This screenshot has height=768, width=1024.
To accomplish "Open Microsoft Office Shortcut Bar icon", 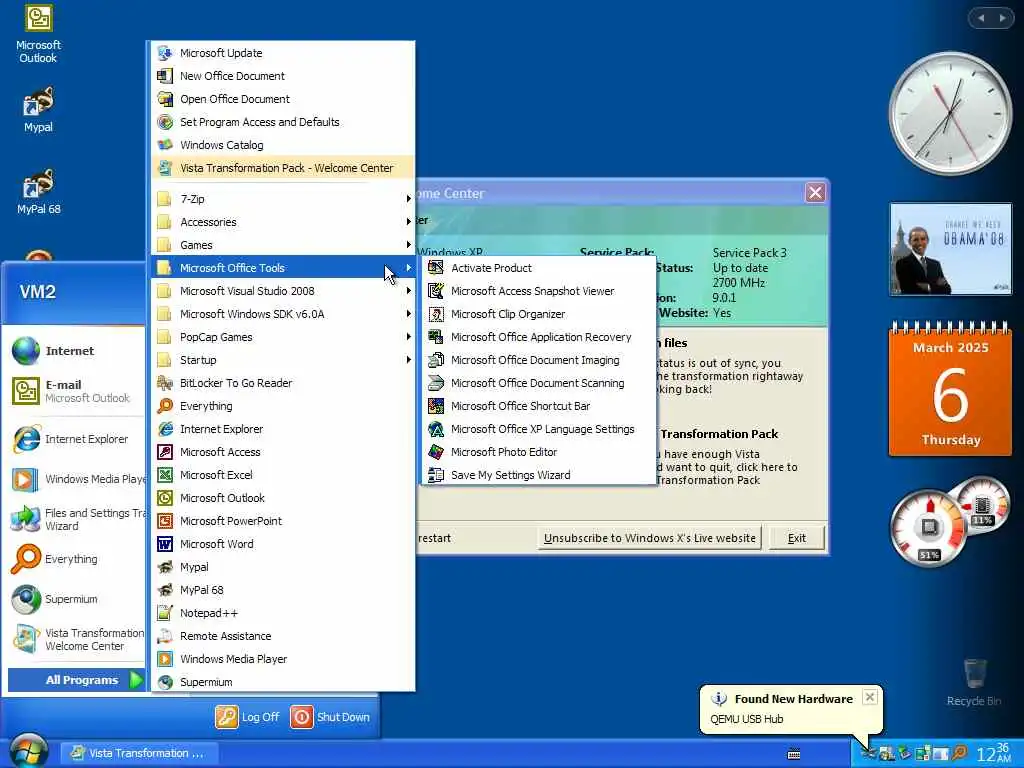I will (436, 406).
